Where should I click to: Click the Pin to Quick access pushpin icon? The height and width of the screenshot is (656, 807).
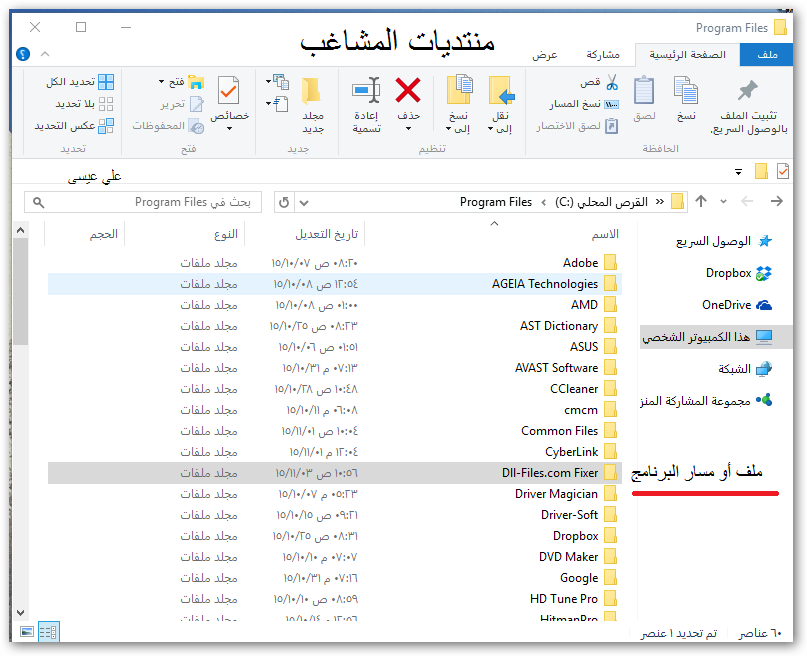pos(747,92)
